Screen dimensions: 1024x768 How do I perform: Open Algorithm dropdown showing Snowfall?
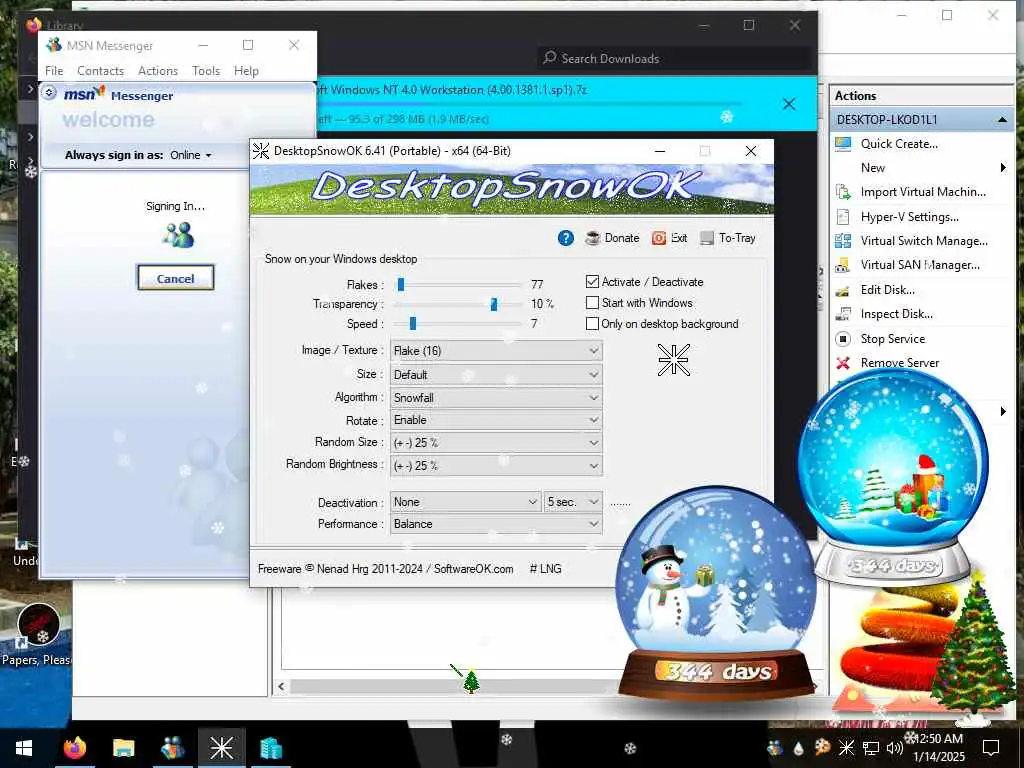point(496,398)
